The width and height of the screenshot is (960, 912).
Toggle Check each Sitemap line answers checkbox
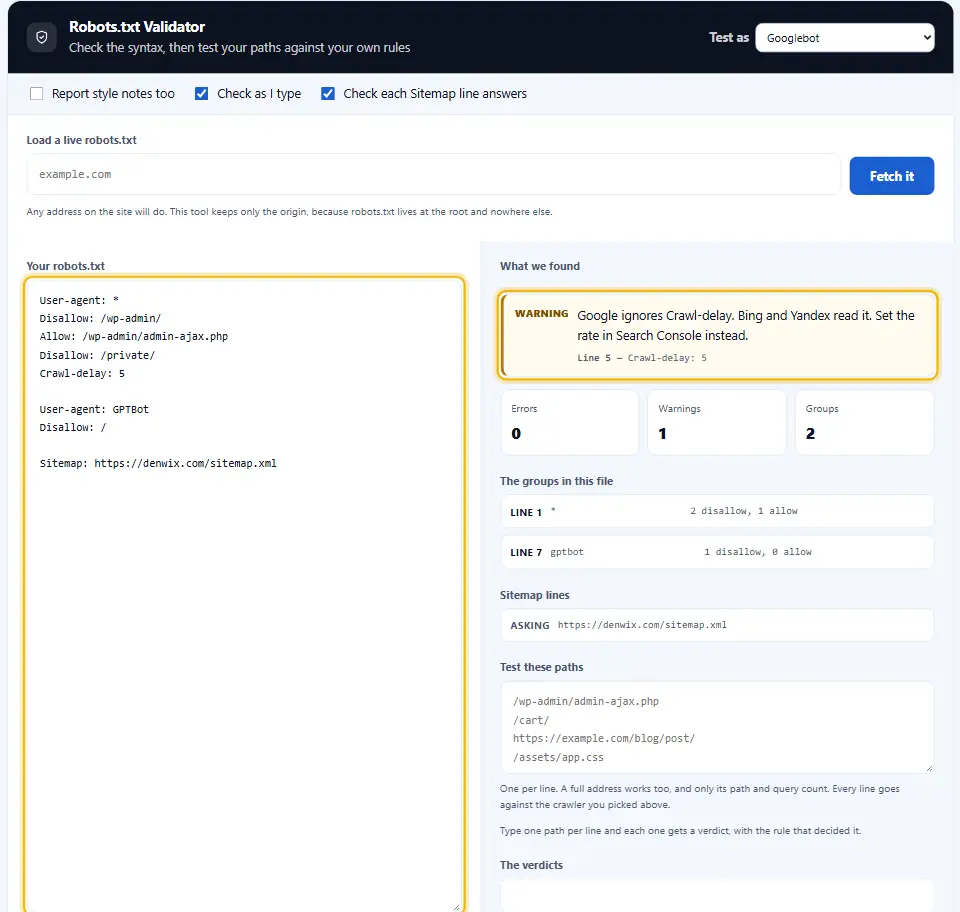(x=328, y=94)
